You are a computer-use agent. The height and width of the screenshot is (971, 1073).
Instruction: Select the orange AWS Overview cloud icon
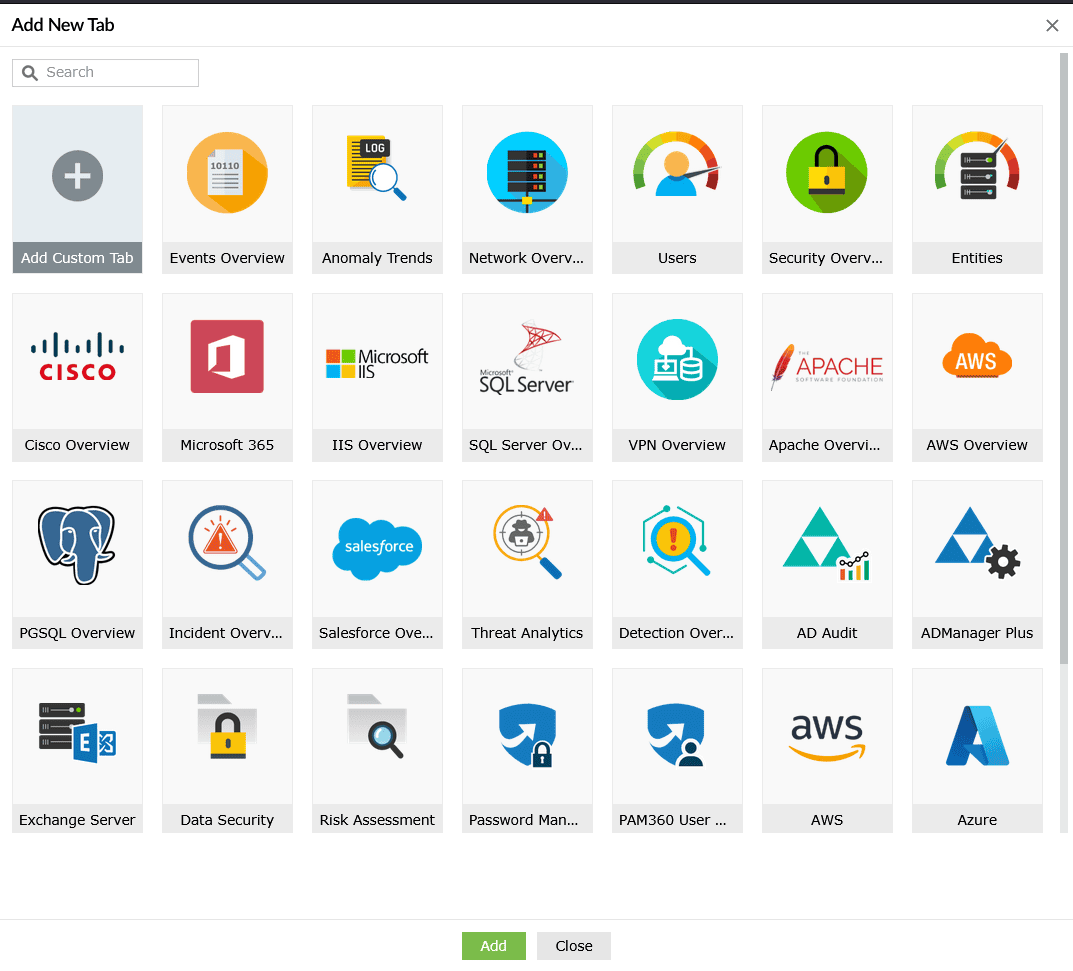(977, 356)
